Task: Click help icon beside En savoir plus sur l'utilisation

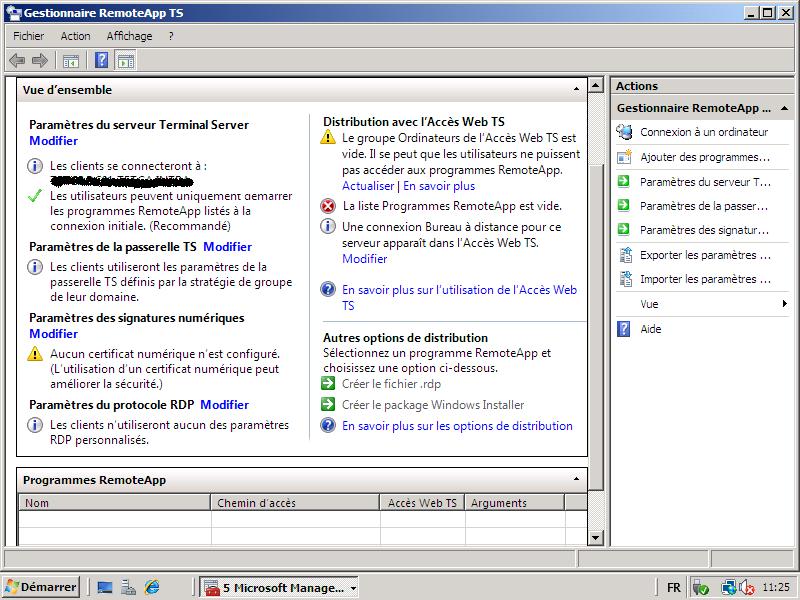Action: [328, 289]
